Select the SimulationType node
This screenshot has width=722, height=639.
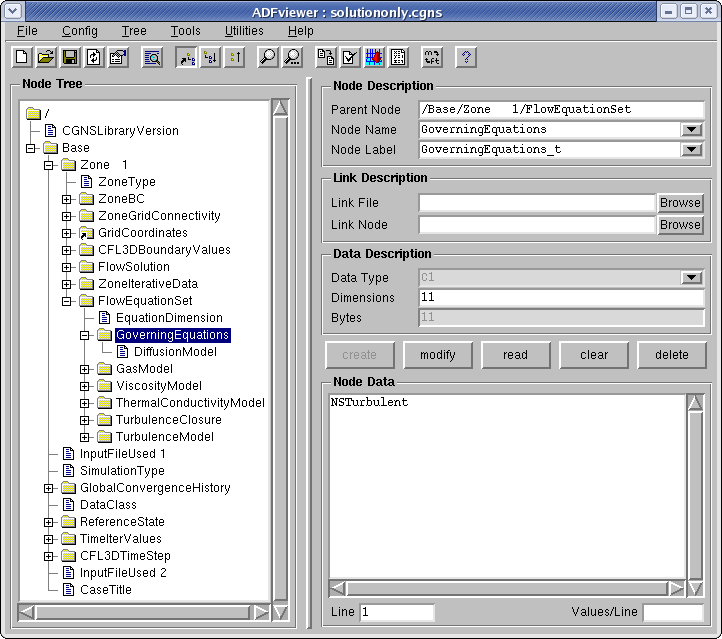[122, 471]
